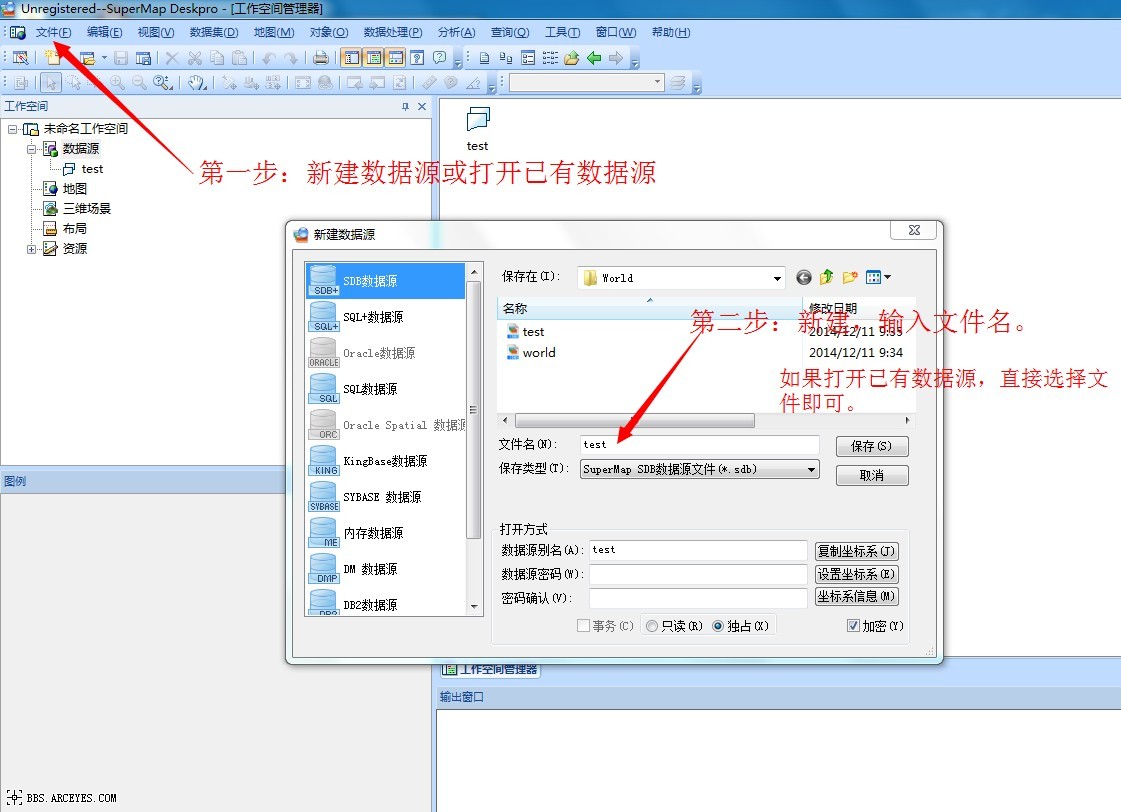Click 保存(S) button
The width and height of the screenshot is (1121, 812).
[871, 446]
